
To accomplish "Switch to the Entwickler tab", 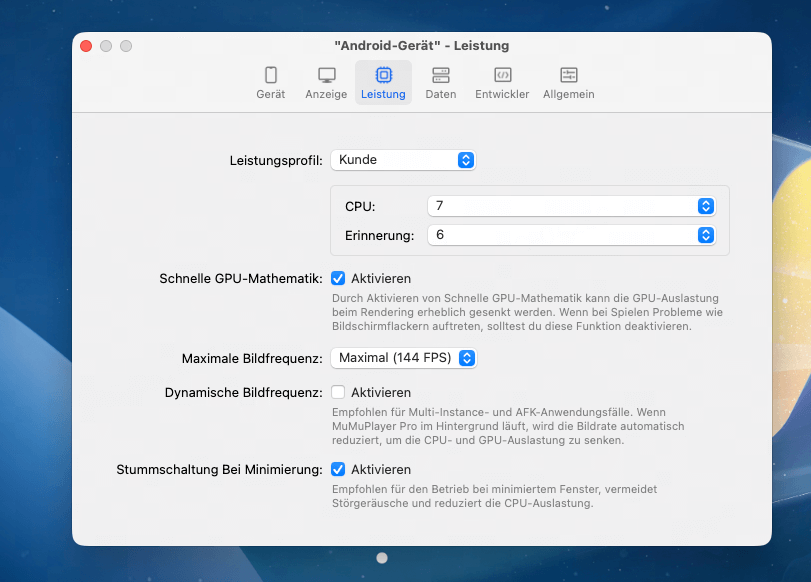I will pos(501,82).
